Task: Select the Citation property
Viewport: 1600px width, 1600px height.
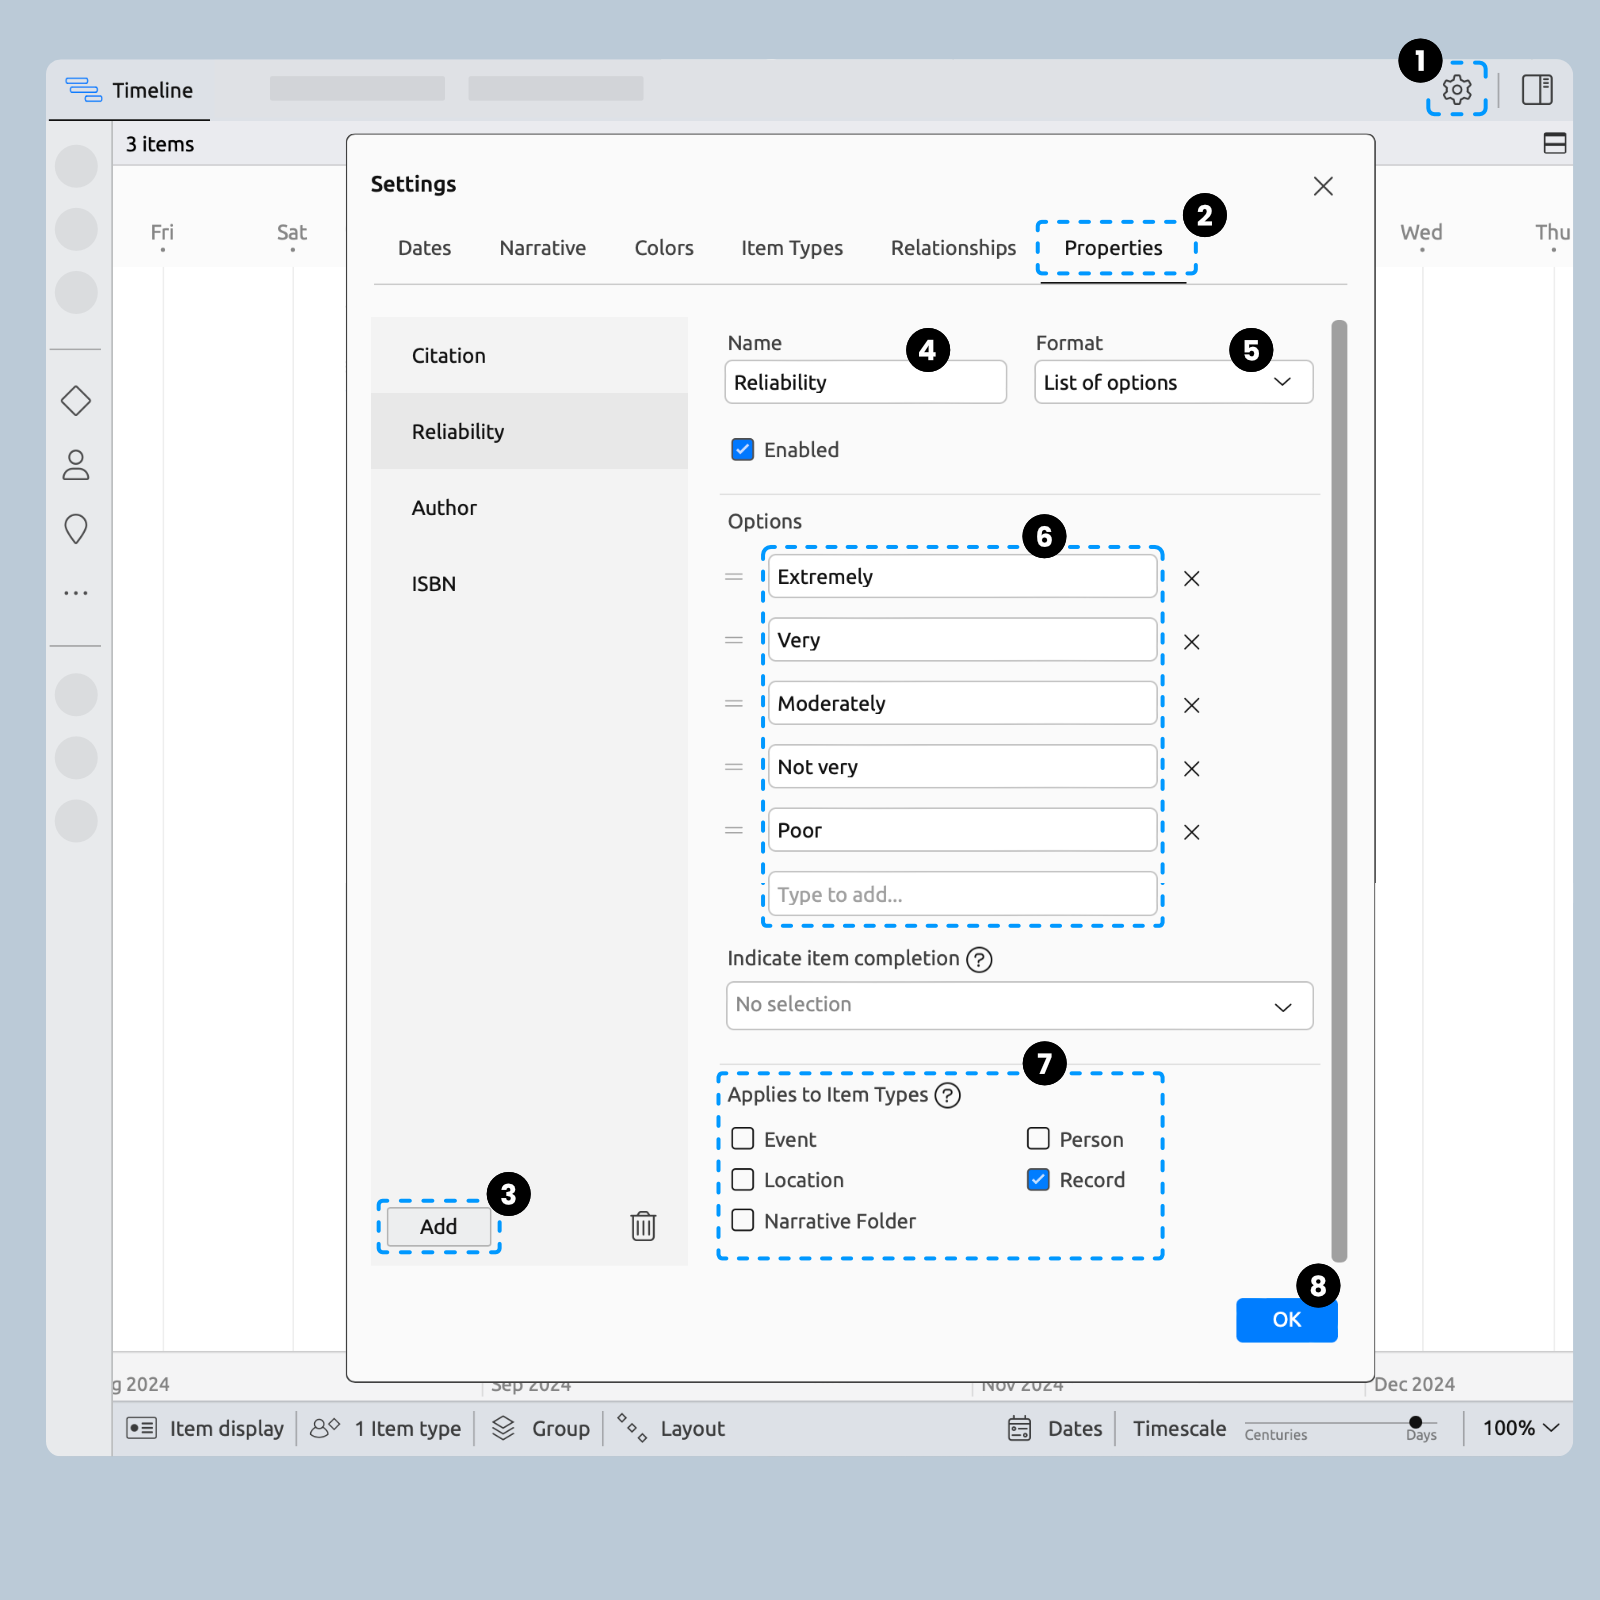Action: [x=529, y=356]
